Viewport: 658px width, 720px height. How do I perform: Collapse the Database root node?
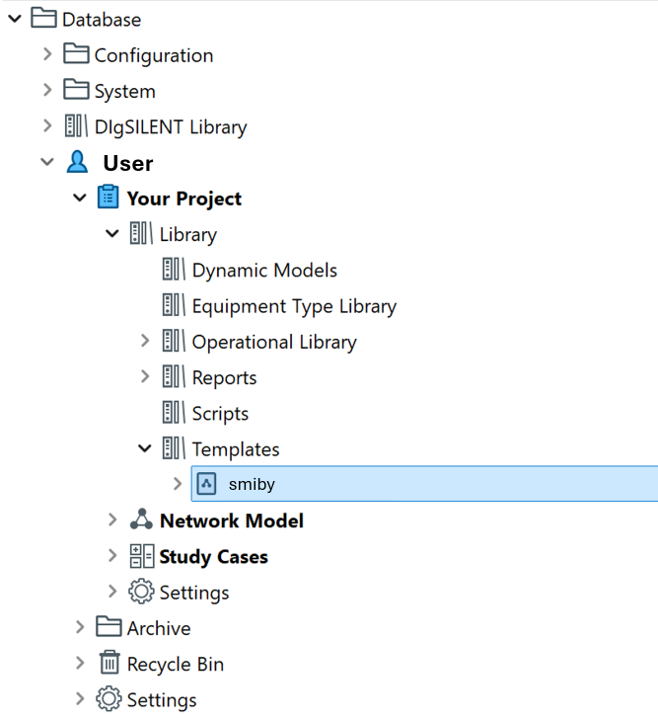(x=14, y=19)
